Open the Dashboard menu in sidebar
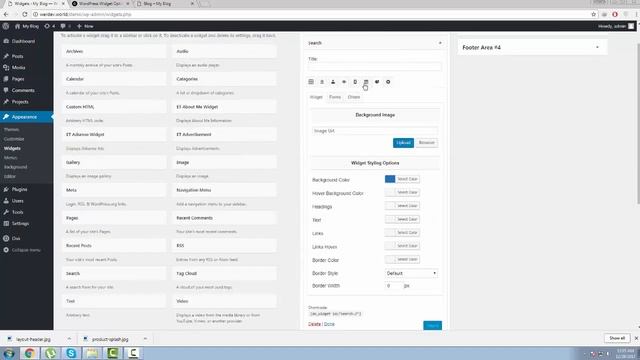This screenshot has width=640, height=360. (23, 41)
